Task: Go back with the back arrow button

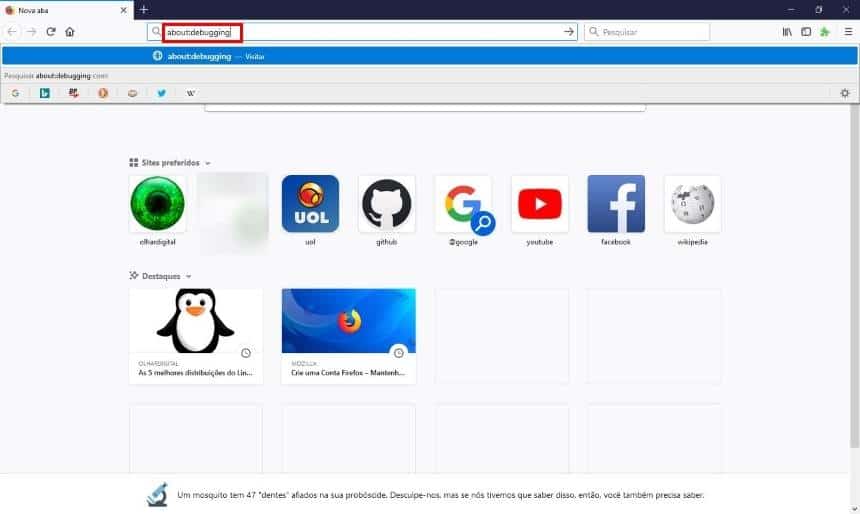Action: 12,32
